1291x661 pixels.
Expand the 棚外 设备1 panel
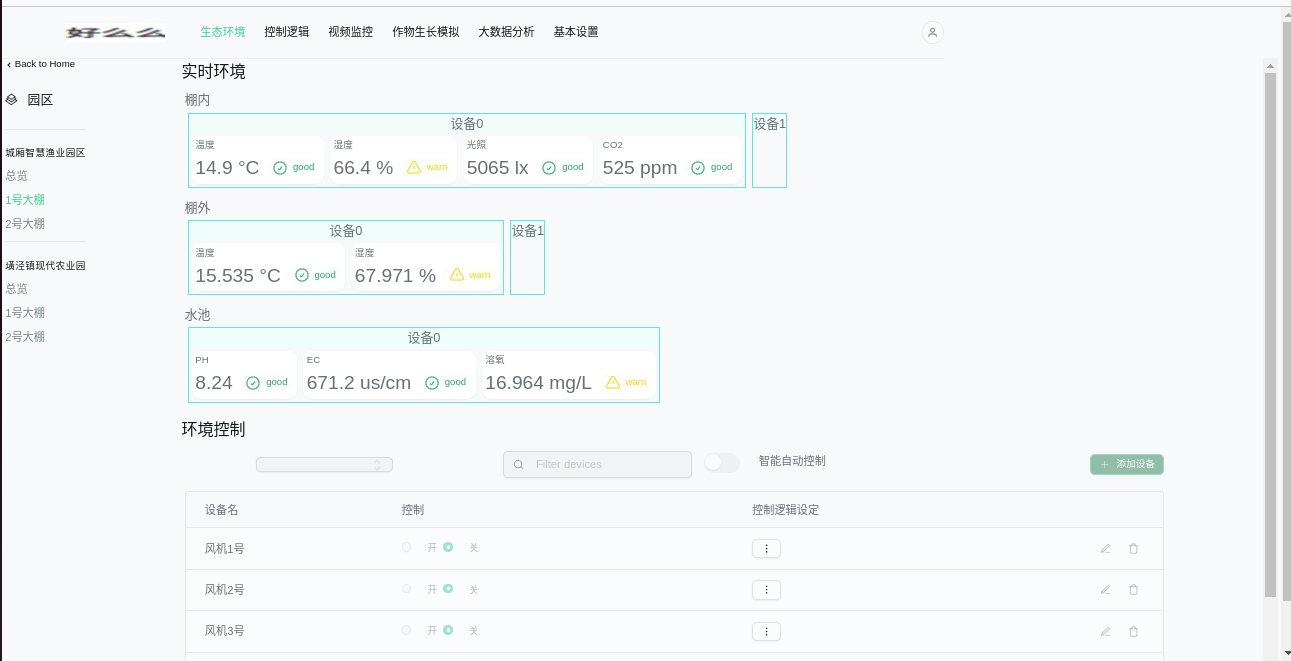coord(527,257)
